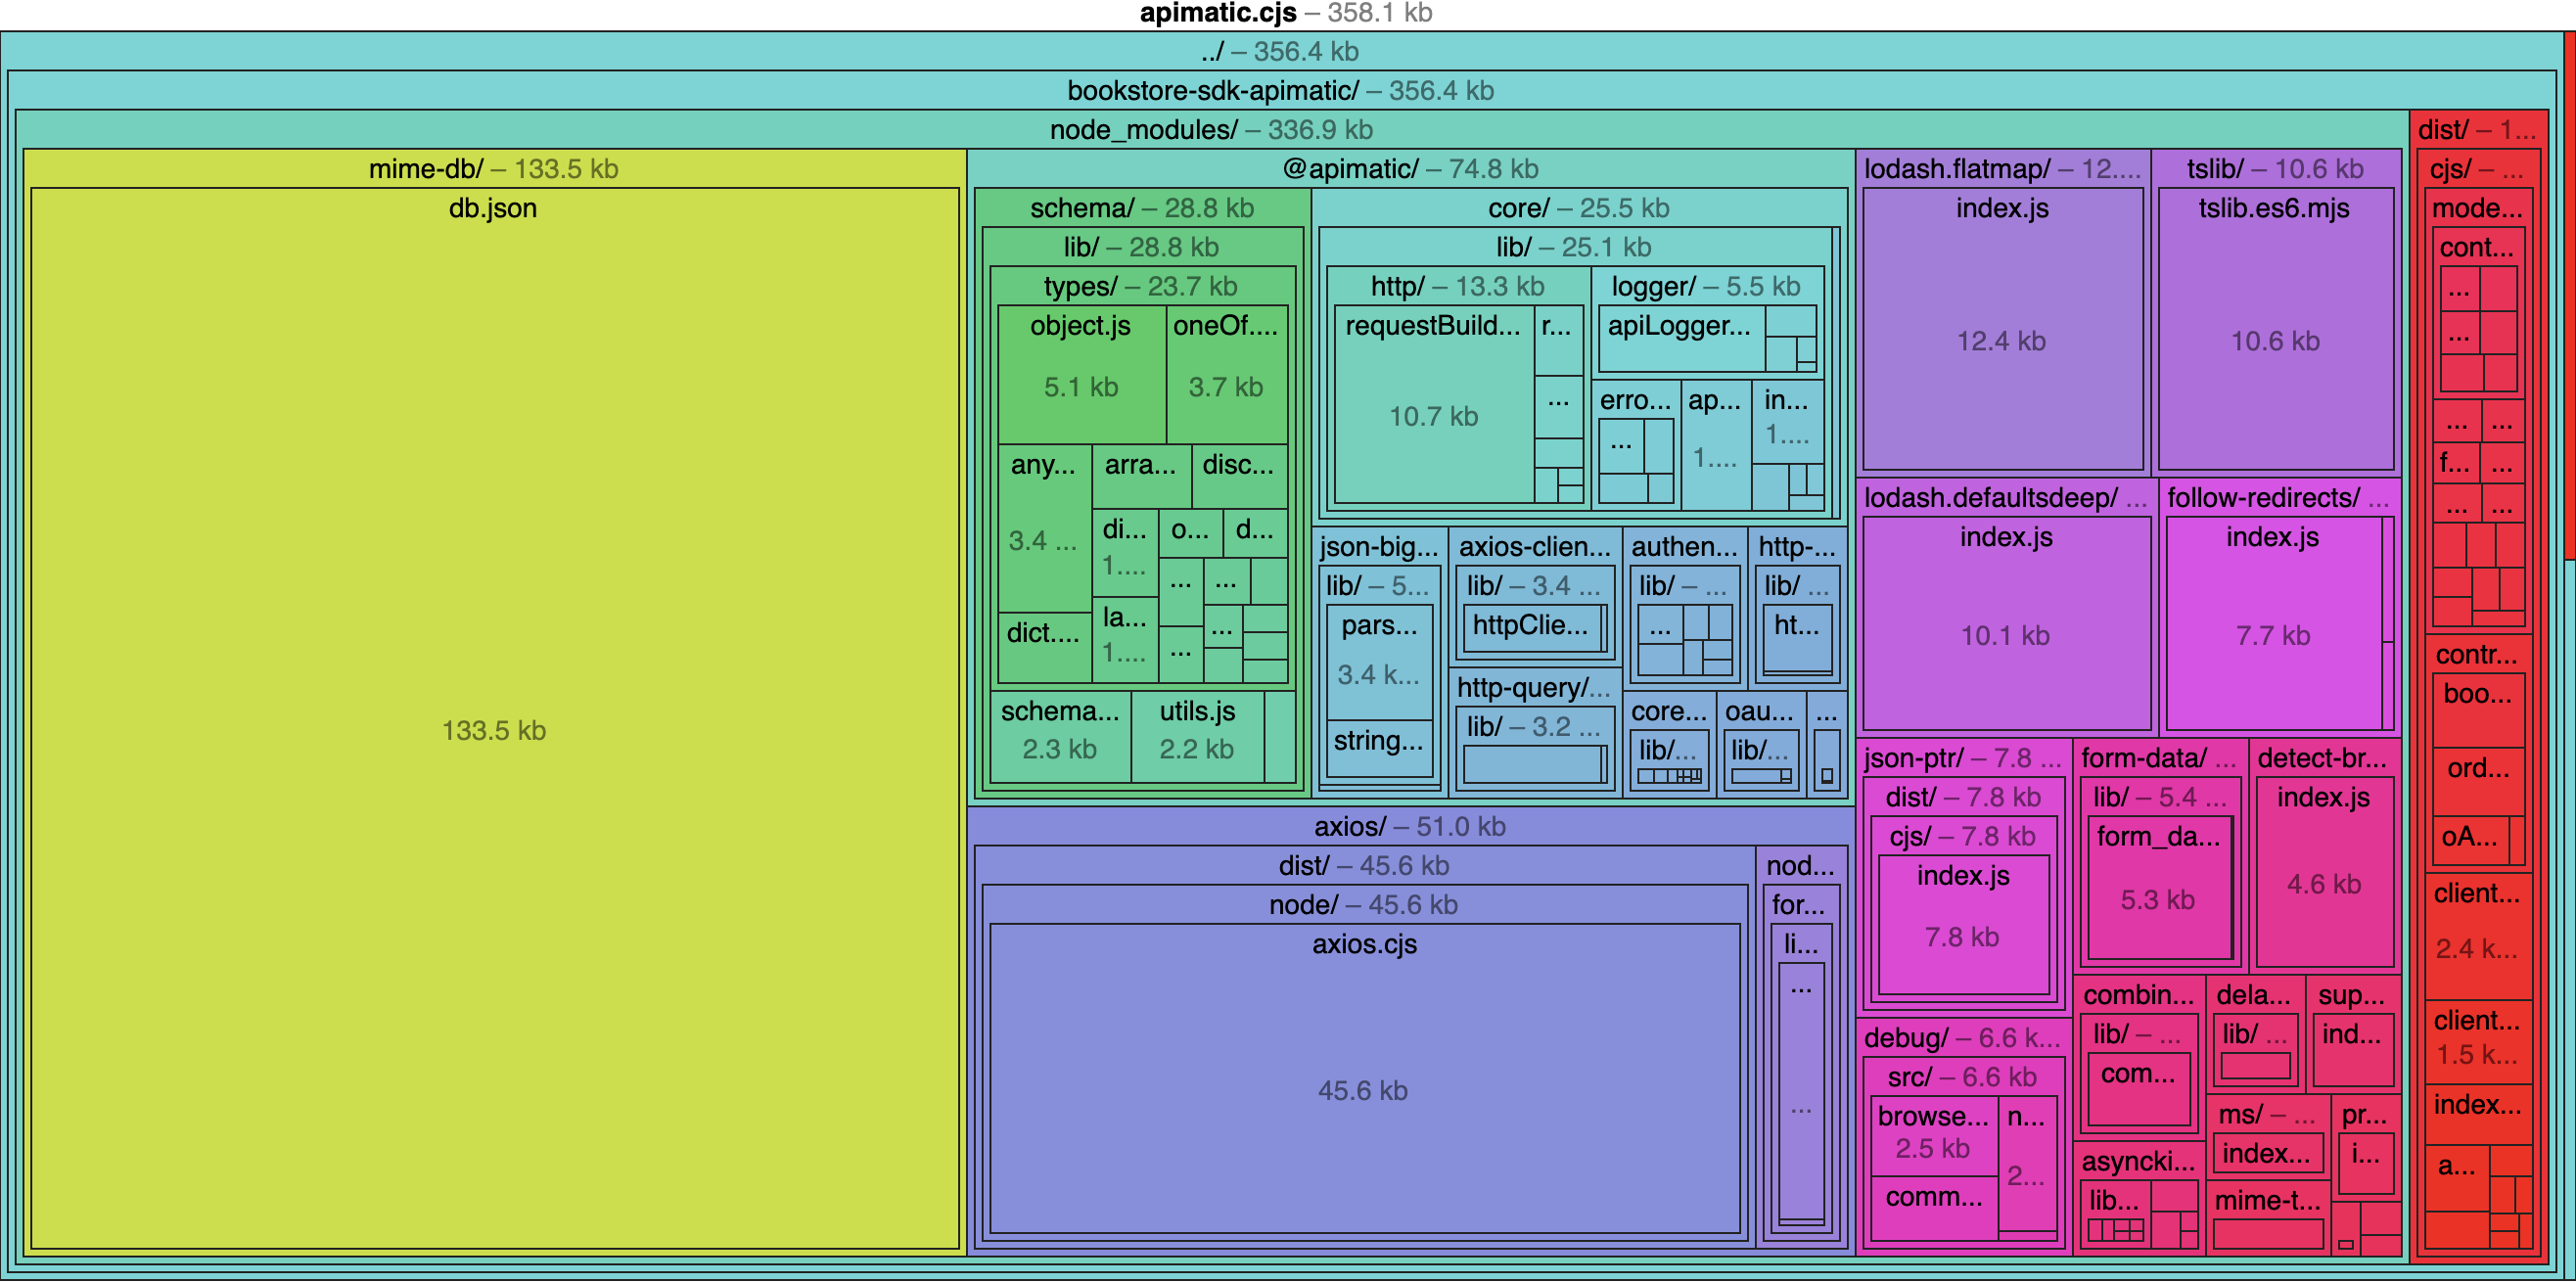Click the mime-db/ folder header
This screenshot has height=1282, width=2576.
(x=494, y=169)
